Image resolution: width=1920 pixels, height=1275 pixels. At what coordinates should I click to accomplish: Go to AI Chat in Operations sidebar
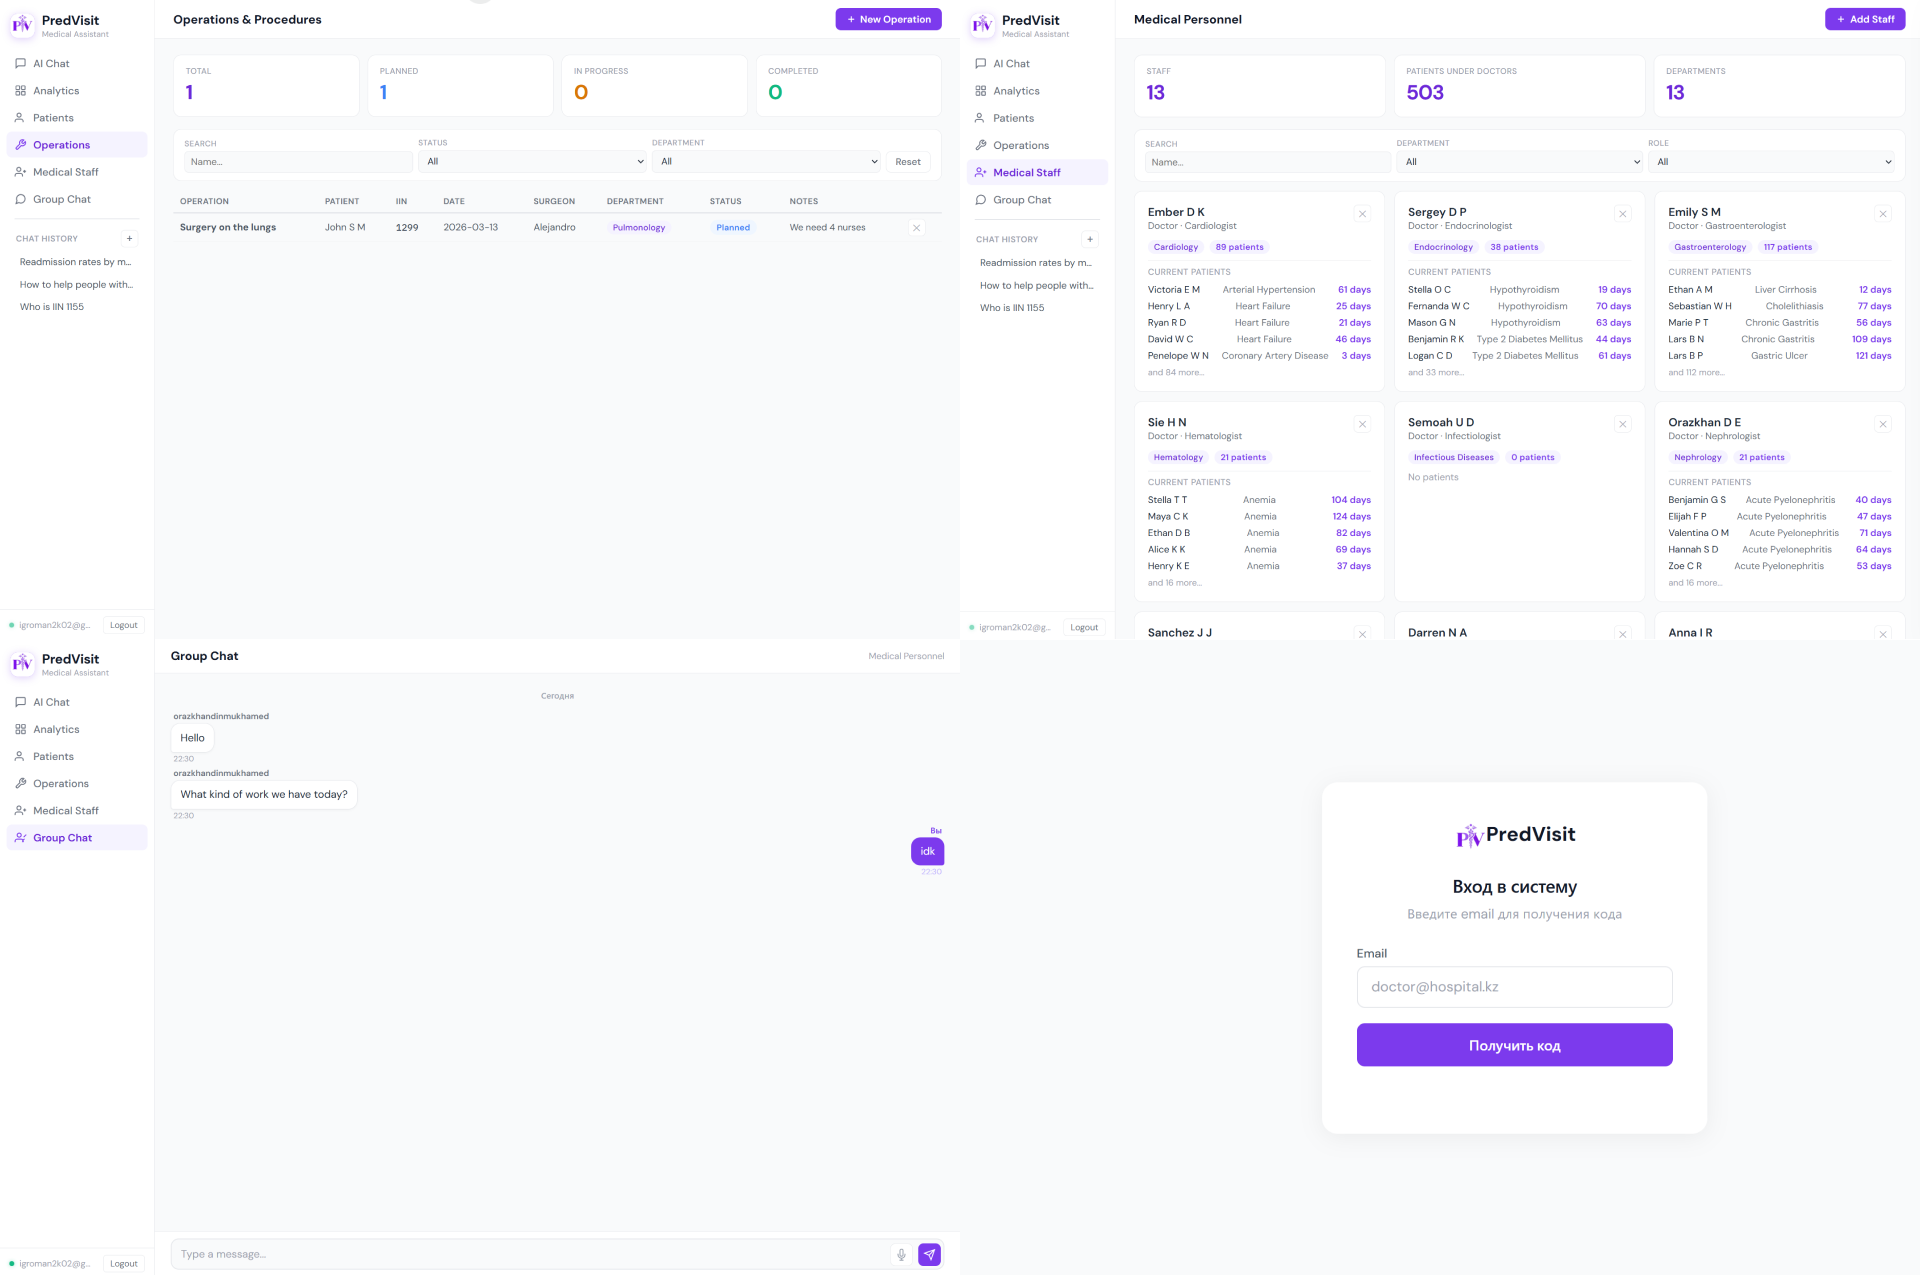tap(51, 63)
